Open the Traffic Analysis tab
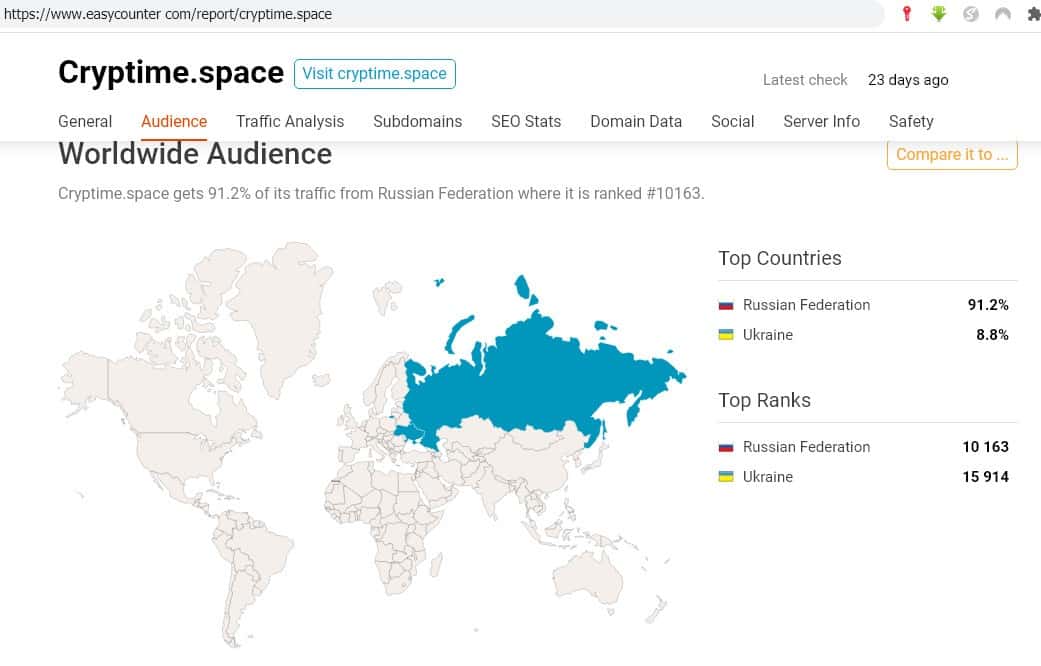 click(x=290, y=121)
